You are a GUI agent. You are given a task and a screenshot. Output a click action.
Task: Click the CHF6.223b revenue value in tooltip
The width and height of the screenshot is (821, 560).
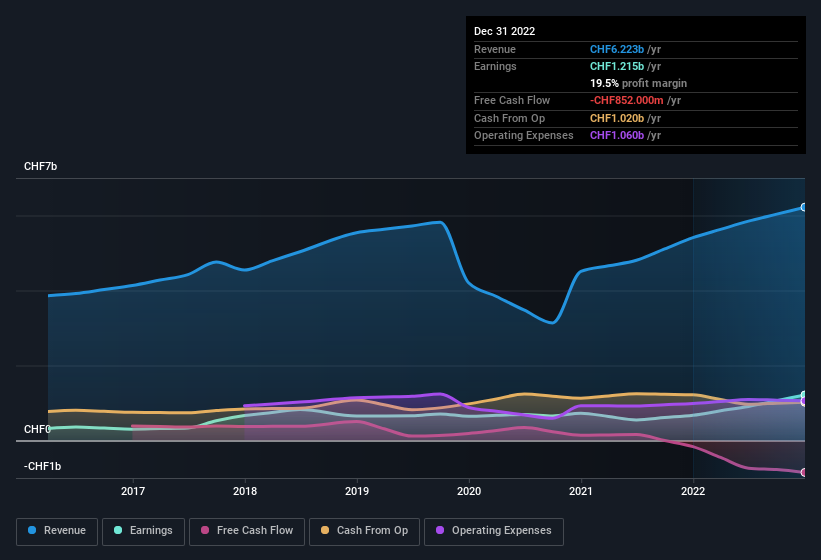[x=617, y=49]
